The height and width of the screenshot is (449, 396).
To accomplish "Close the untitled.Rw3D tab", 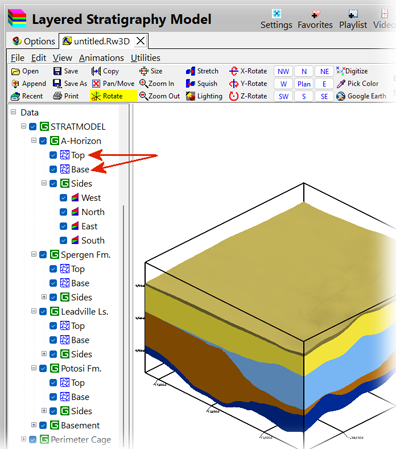I will pos(141,41).
